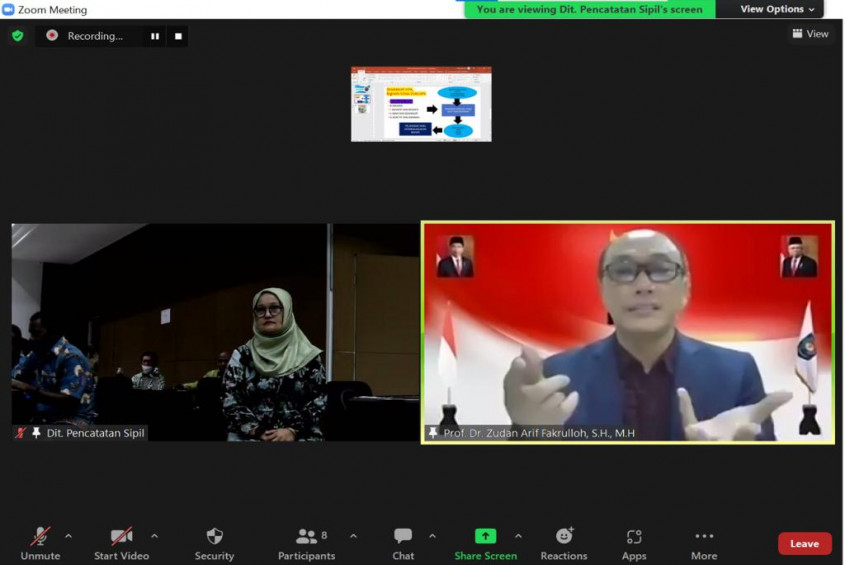
Task: Click the More options ellipsis
Action: coord(704,543)
